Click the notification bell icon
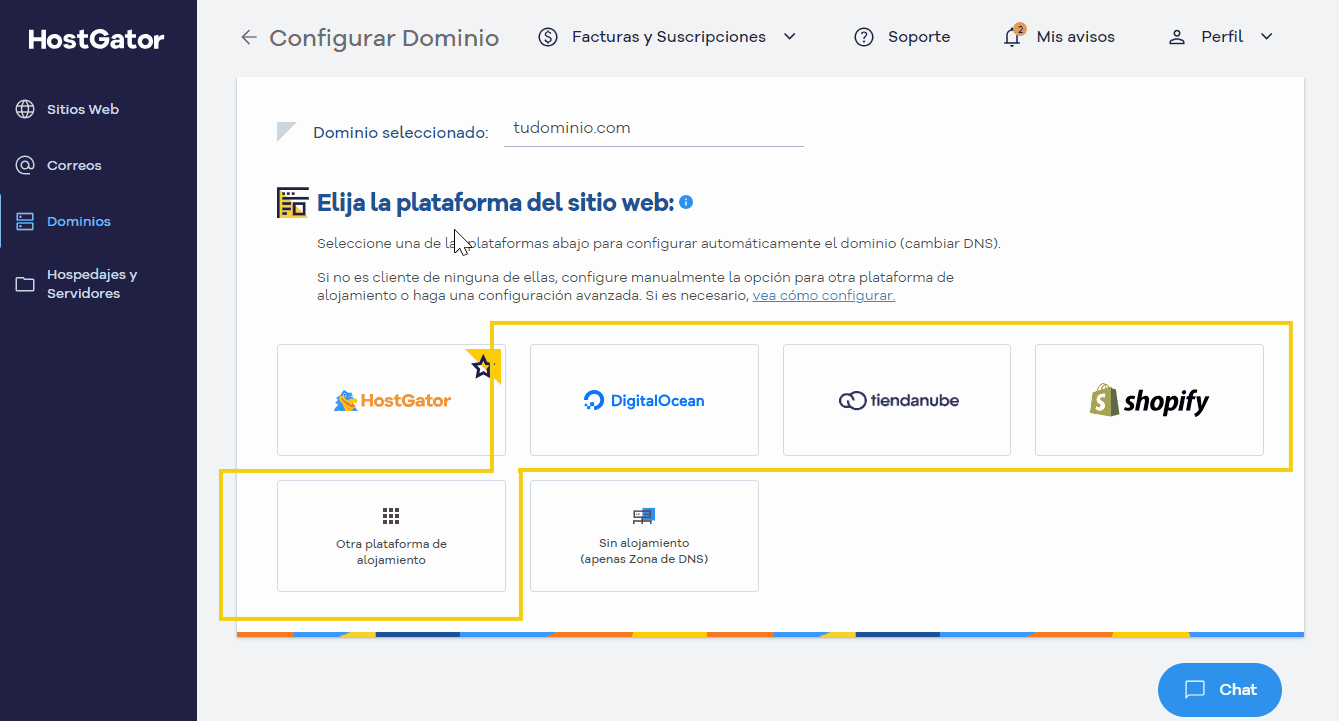Screen dimensions: 1339x721 (x=1013, y=37)
